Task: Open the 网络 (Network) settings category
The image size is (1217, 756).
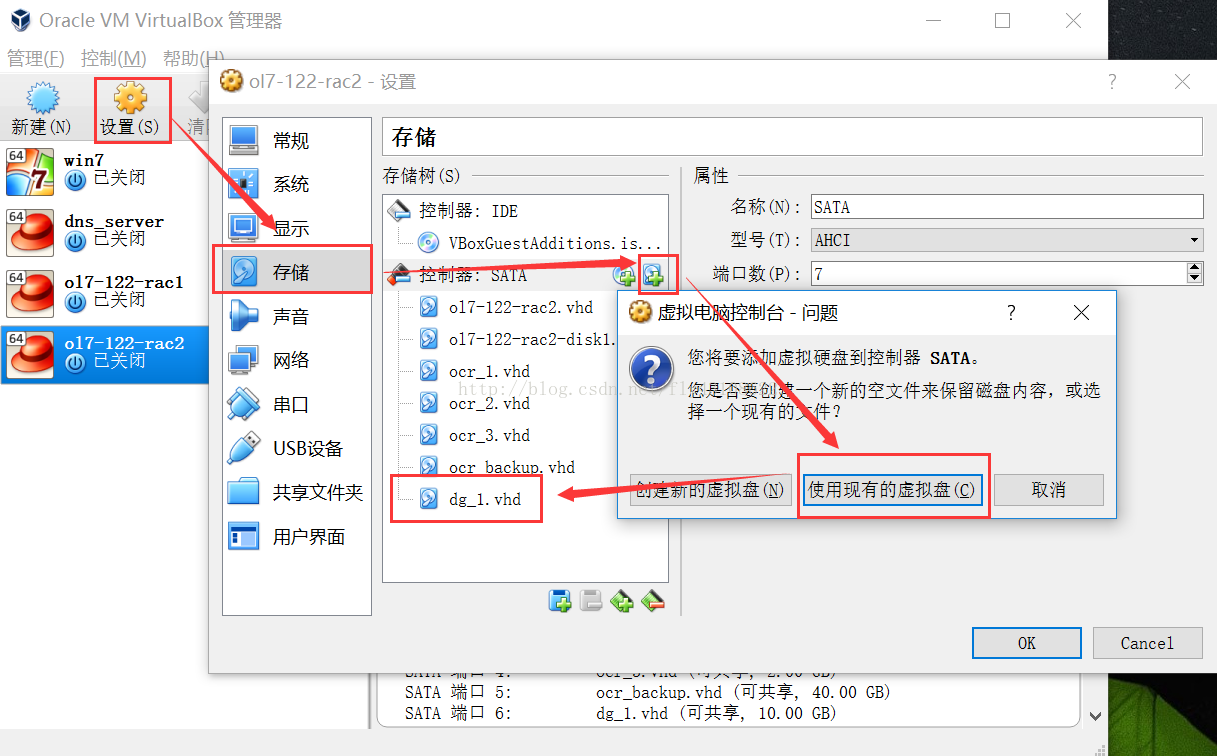Action: pos(296,360)
